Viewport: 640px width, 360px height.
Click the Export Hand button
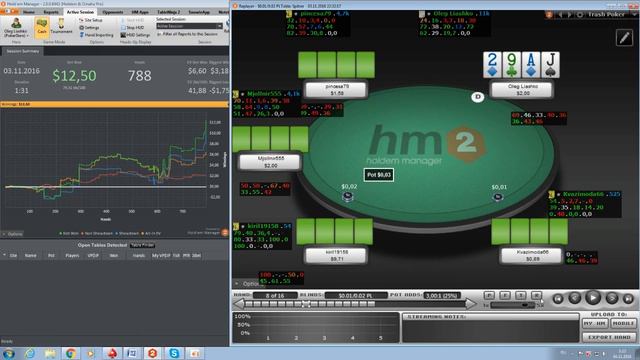tap(609, 337)
